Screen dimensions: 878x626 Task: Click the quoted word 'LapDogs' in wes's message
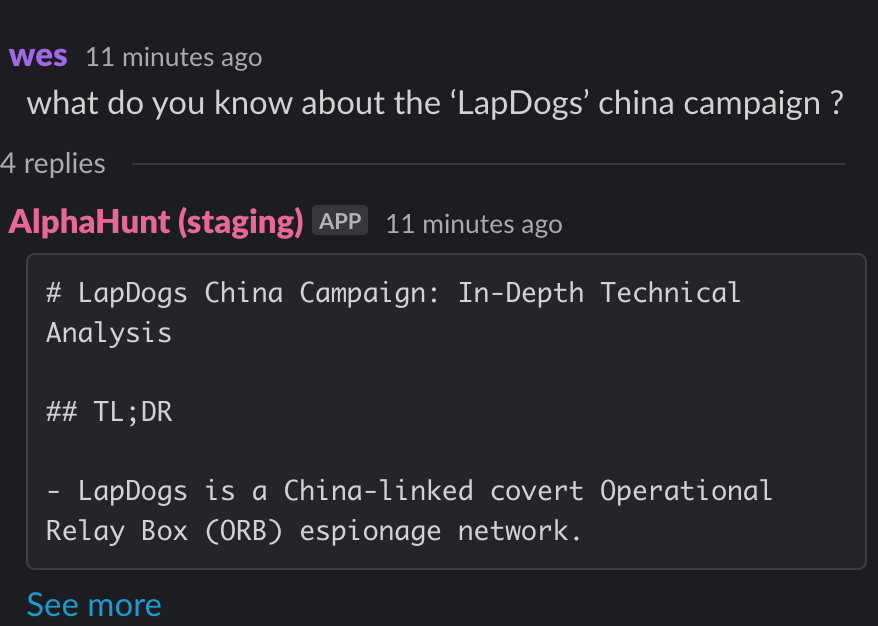519,104
